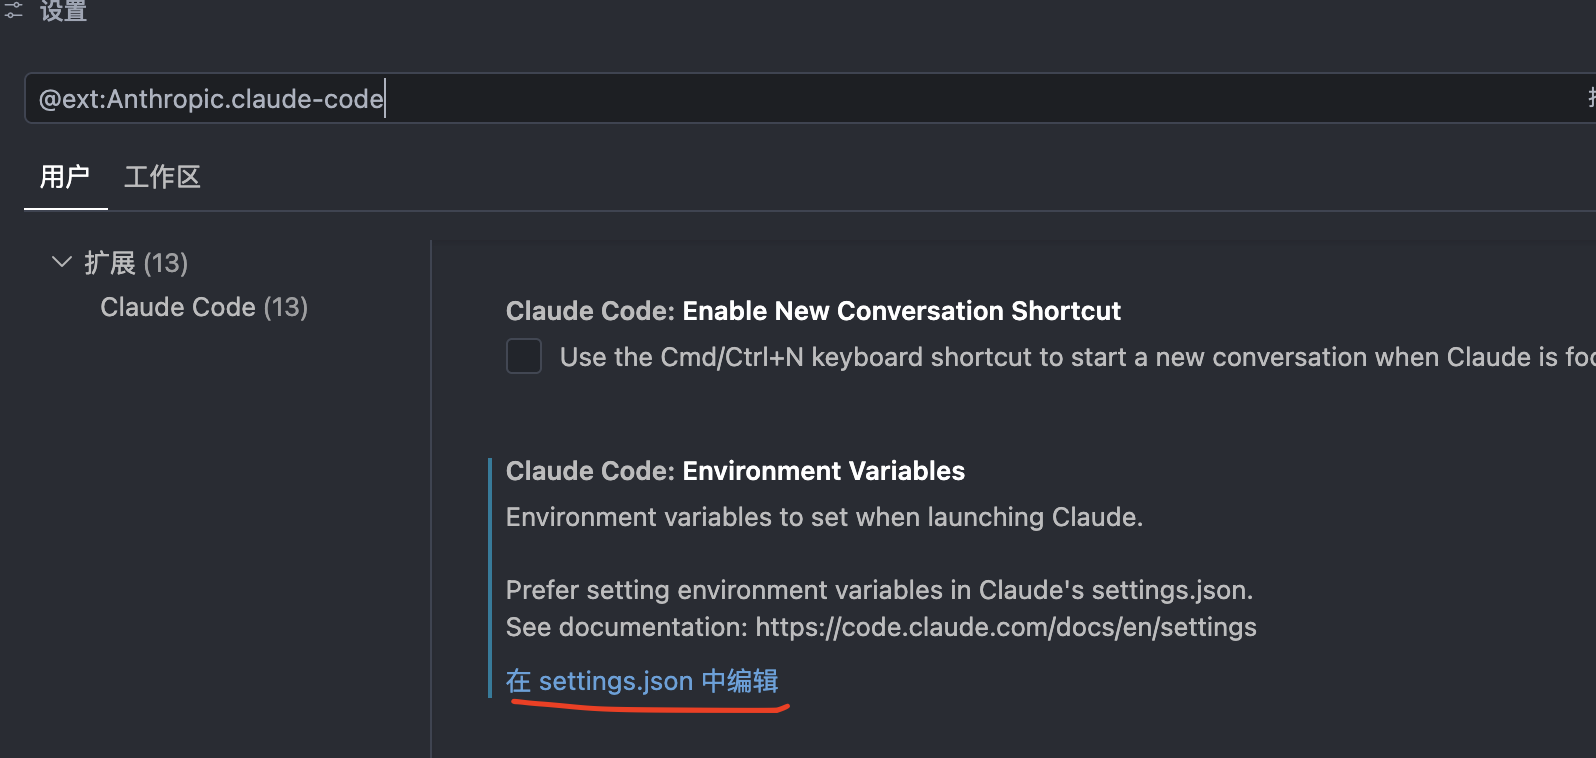Click the settings.json preference note text
The height and width of the screenshot is (758, 1596).
[x=879, y=590]
